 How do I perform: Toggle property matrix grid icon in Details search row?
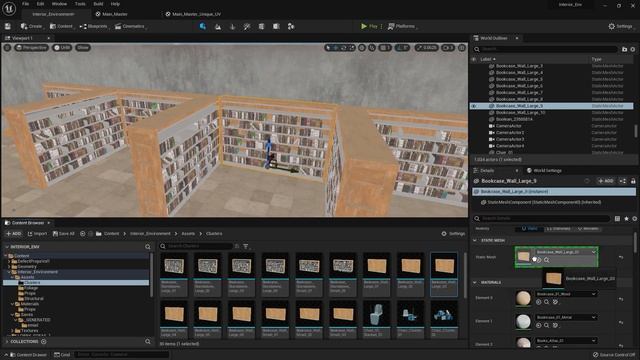tap(617, 219)
